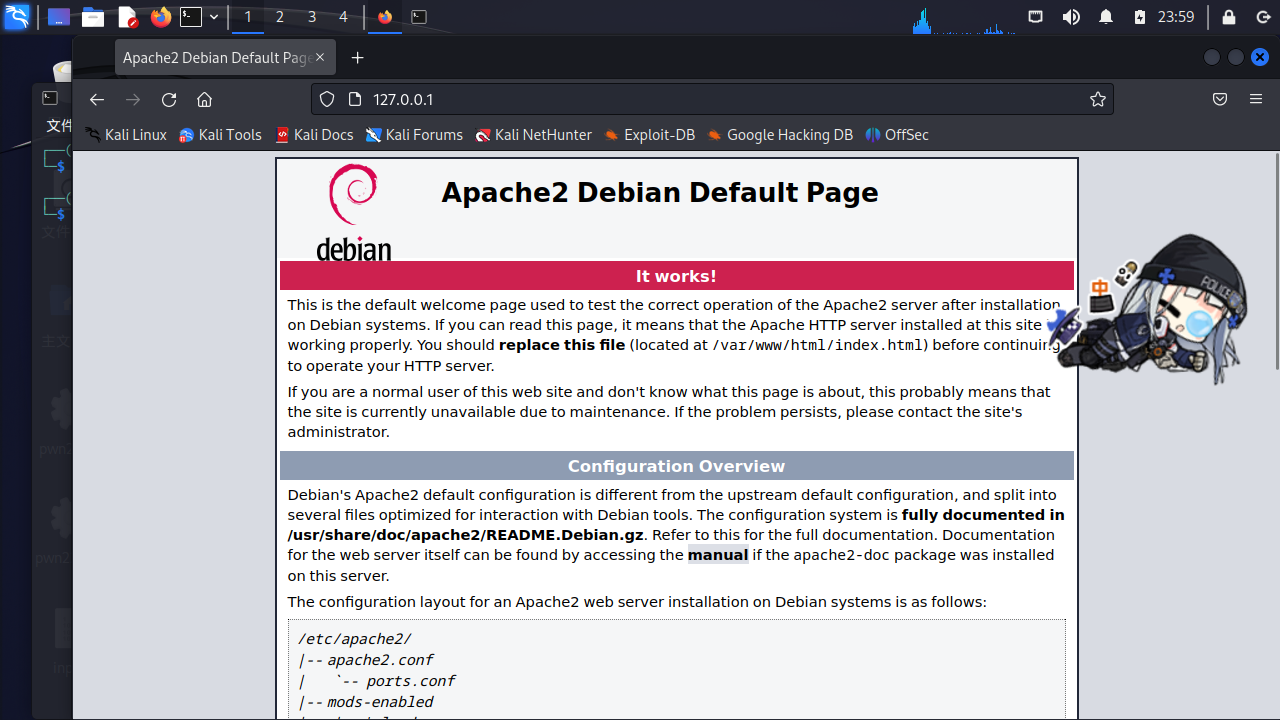The image size is (1280, 720).
Task: Open the file manager launcher in panel
Action: pos(93,17)
